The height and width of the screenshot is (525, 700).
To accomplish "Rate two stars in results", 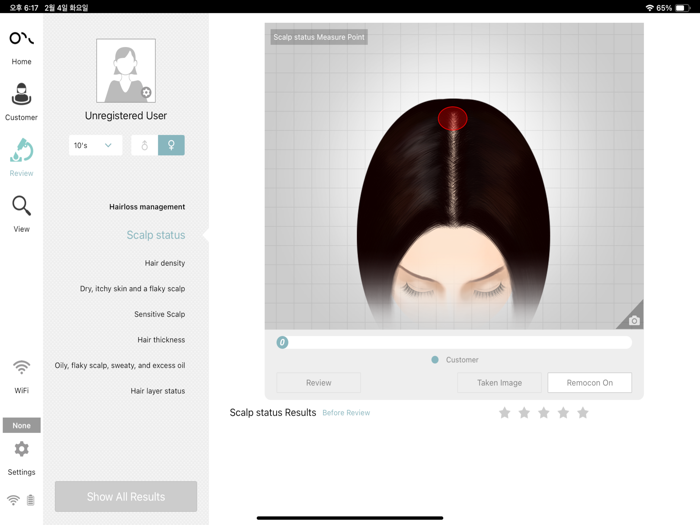I will pos(524,412).
